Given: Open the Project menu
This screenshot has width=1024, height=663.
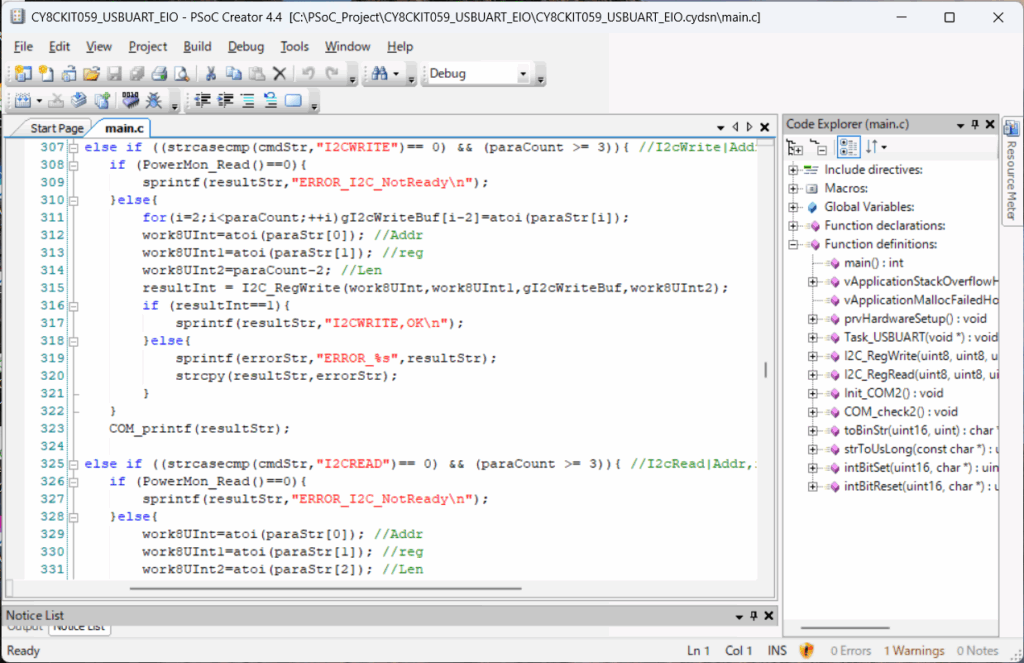Looking at the screenshot, I should 148,46.
